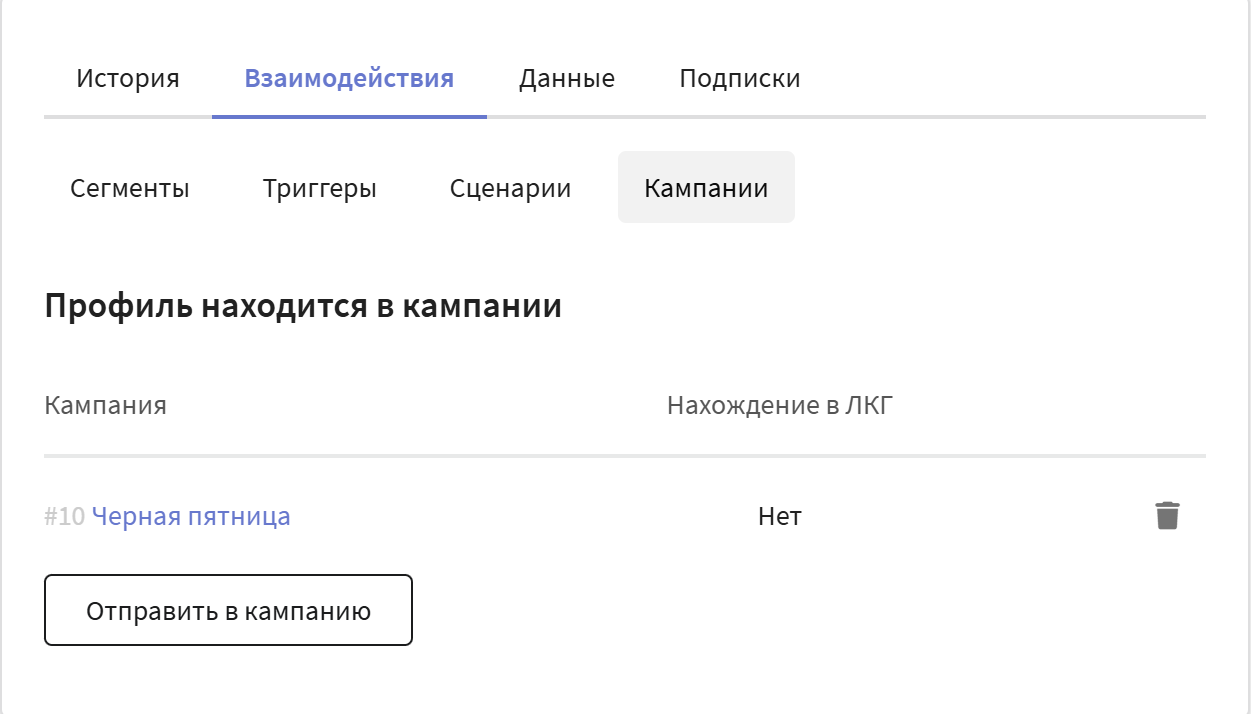Select the Взаимодействия tab
1251x714 pixels.
coord(349,79)
